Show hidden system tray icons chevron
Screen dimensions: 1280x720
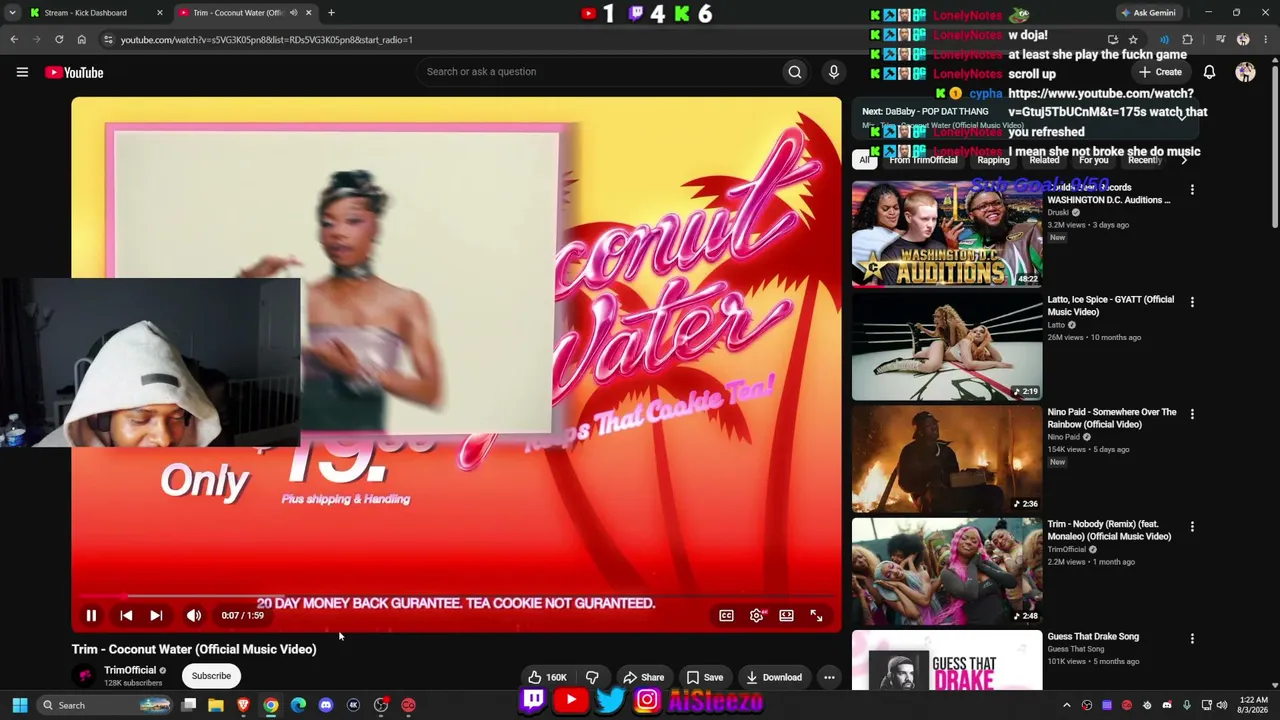[1066, 705]
